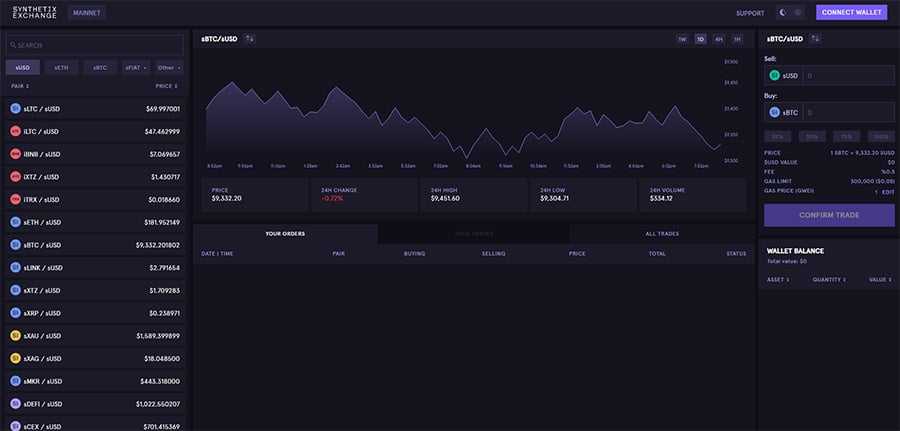Open the Other markets dropdown
The image size is (900, 431).
pos(169,68)
